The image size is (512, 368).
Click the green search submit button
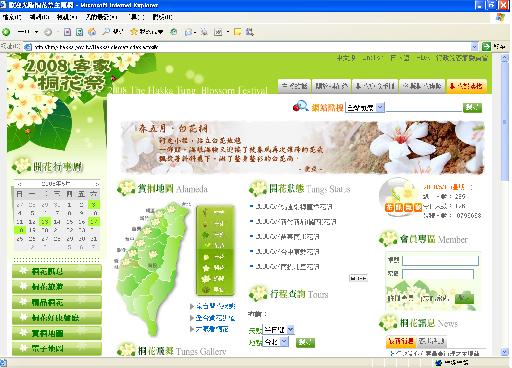point(472,107)
